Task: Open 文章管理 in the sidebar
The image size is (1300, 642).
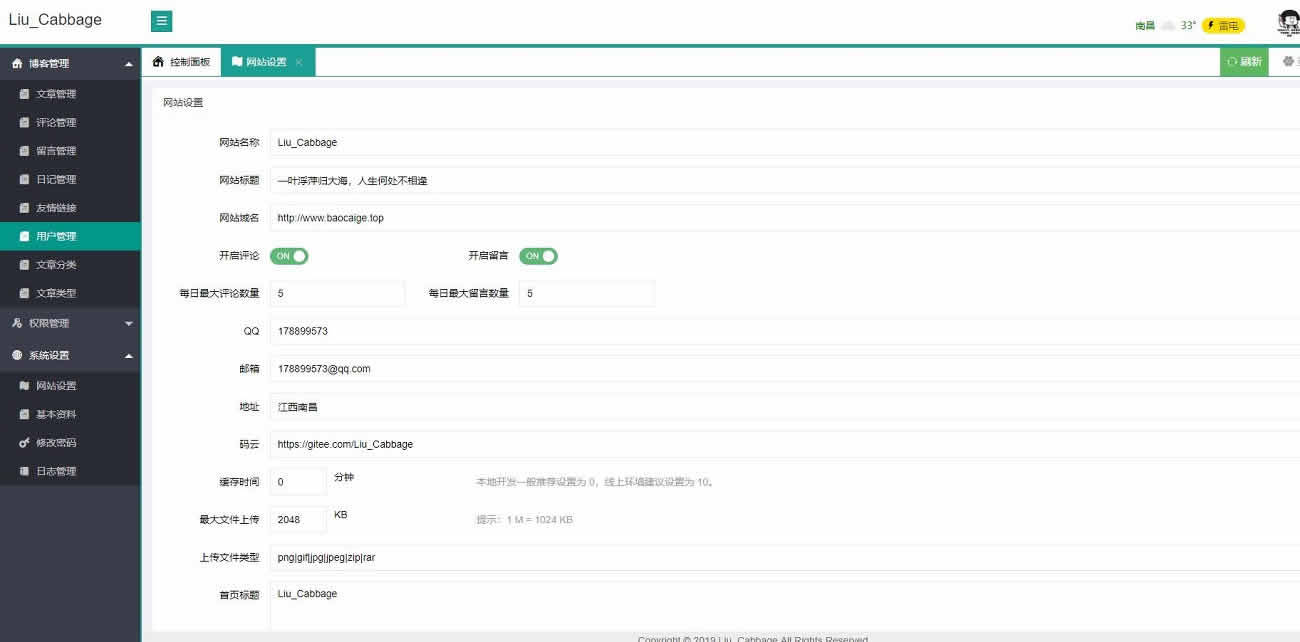Action: tap(56, 94)
